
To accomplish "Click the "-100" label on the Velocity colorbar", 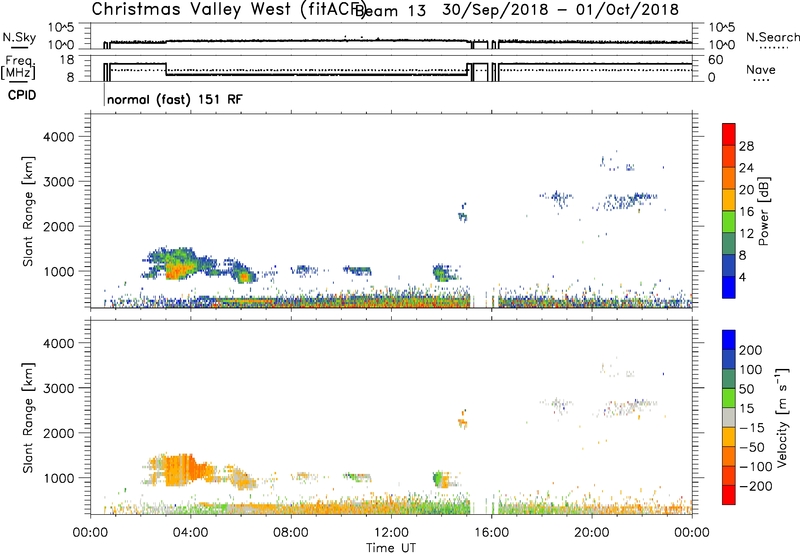I will 756,467.
